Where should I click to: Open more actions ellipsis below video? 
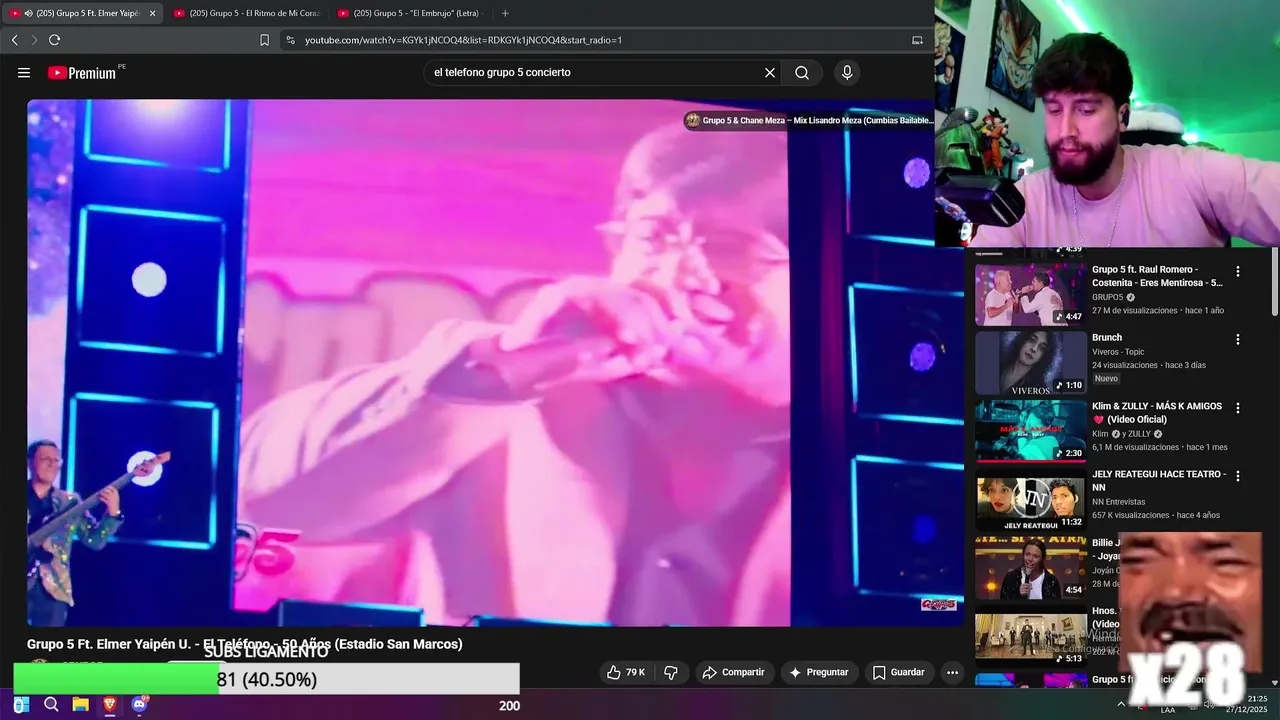pyautogui.click(x=952, y=672)
